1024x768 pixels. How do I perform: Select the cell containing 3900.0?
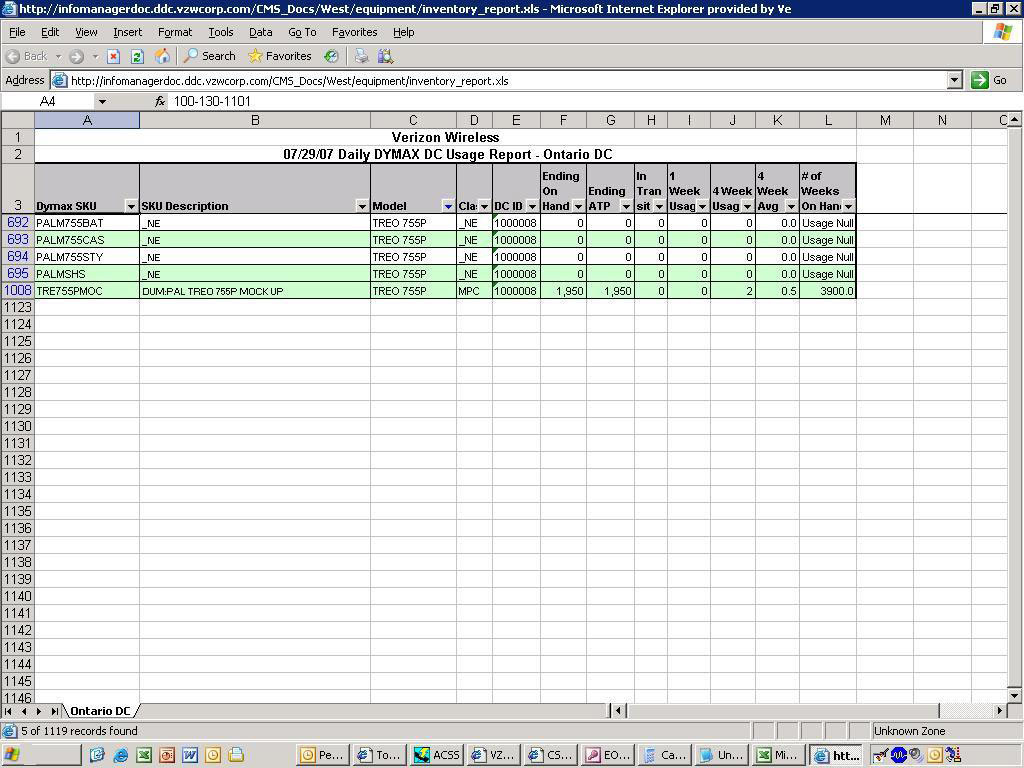click(827, 291)
